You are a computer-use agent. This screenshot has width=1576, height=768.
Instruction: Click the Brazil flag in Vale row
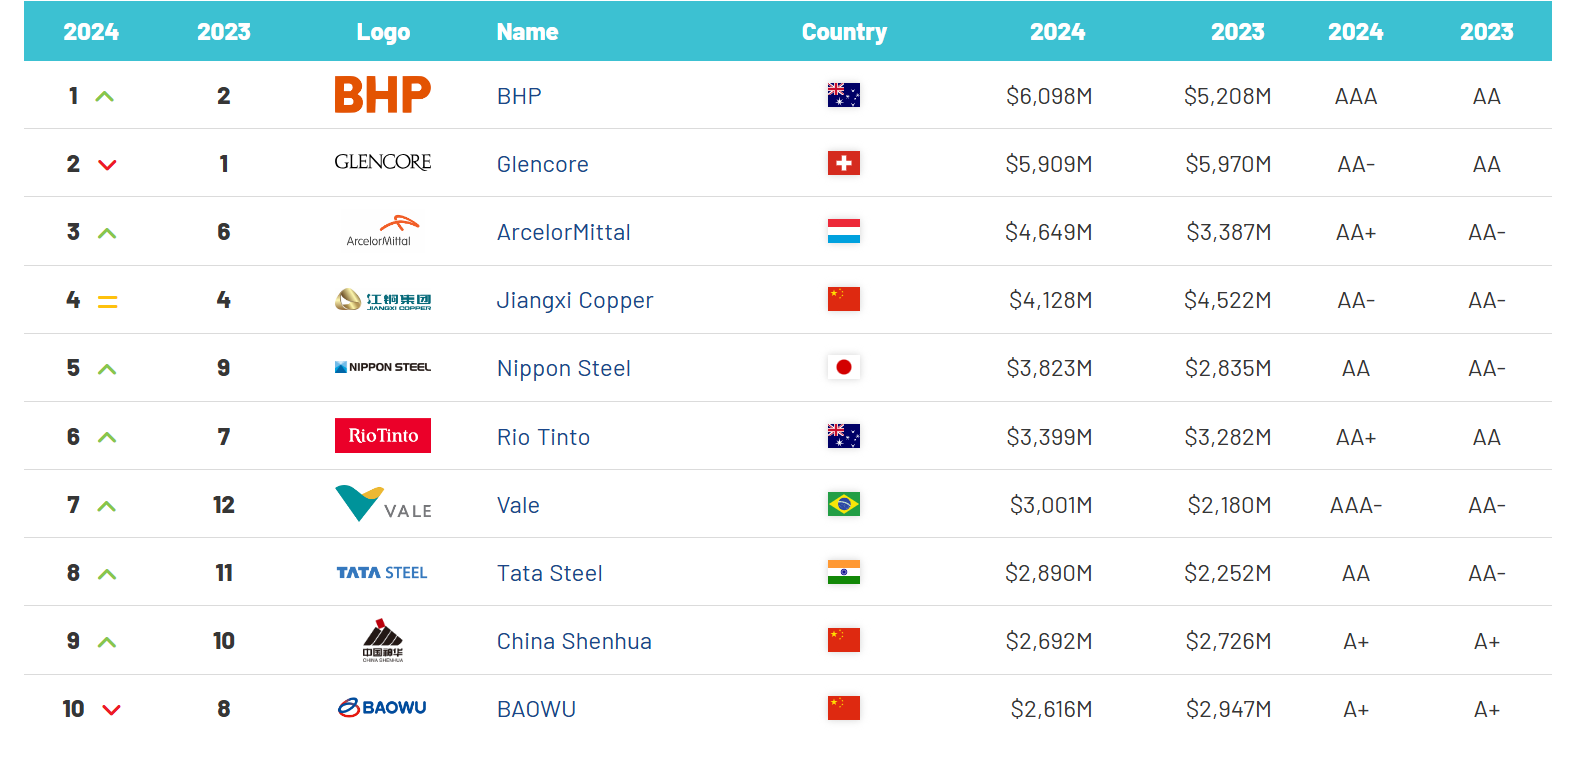[843, 504]
